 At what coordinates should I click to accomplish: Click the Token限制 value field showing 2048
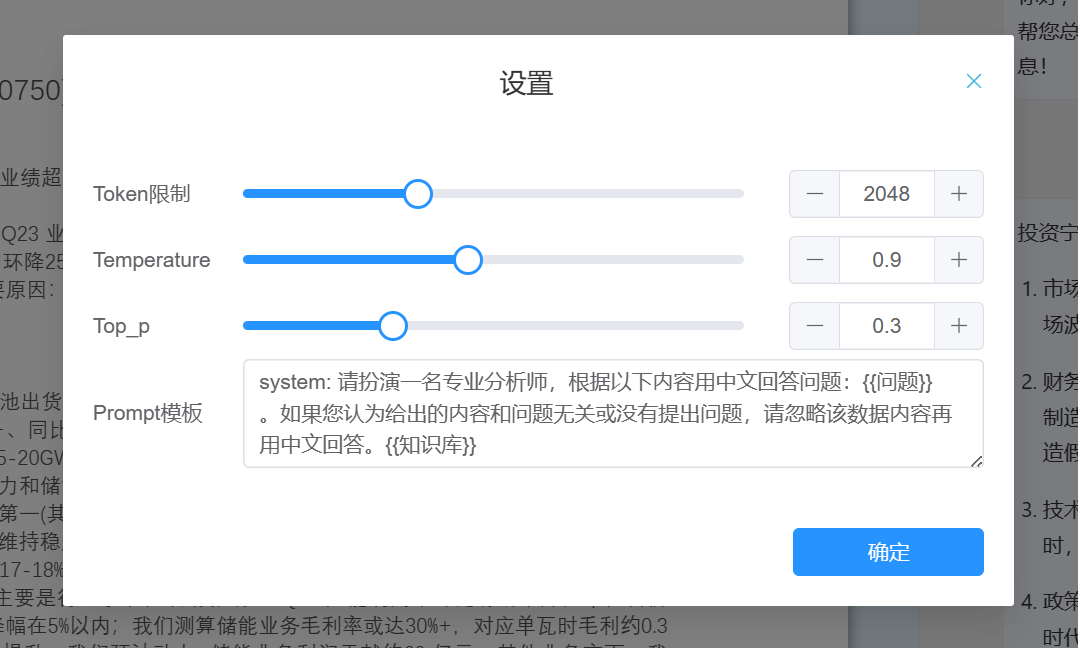pos(886,194)
